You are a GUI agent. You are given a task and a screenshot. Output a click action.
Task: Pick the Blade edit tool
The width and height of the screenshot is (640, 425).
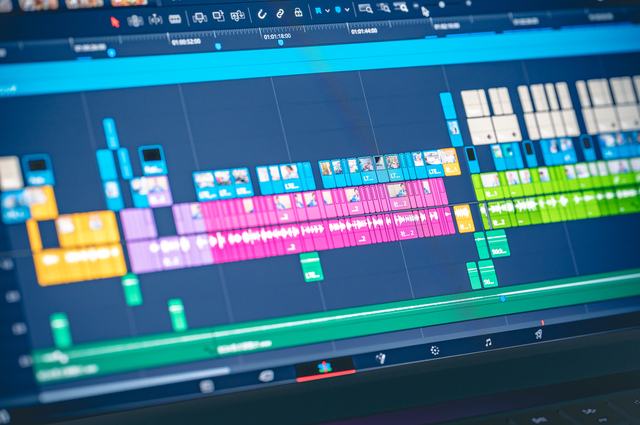[176, 18]
